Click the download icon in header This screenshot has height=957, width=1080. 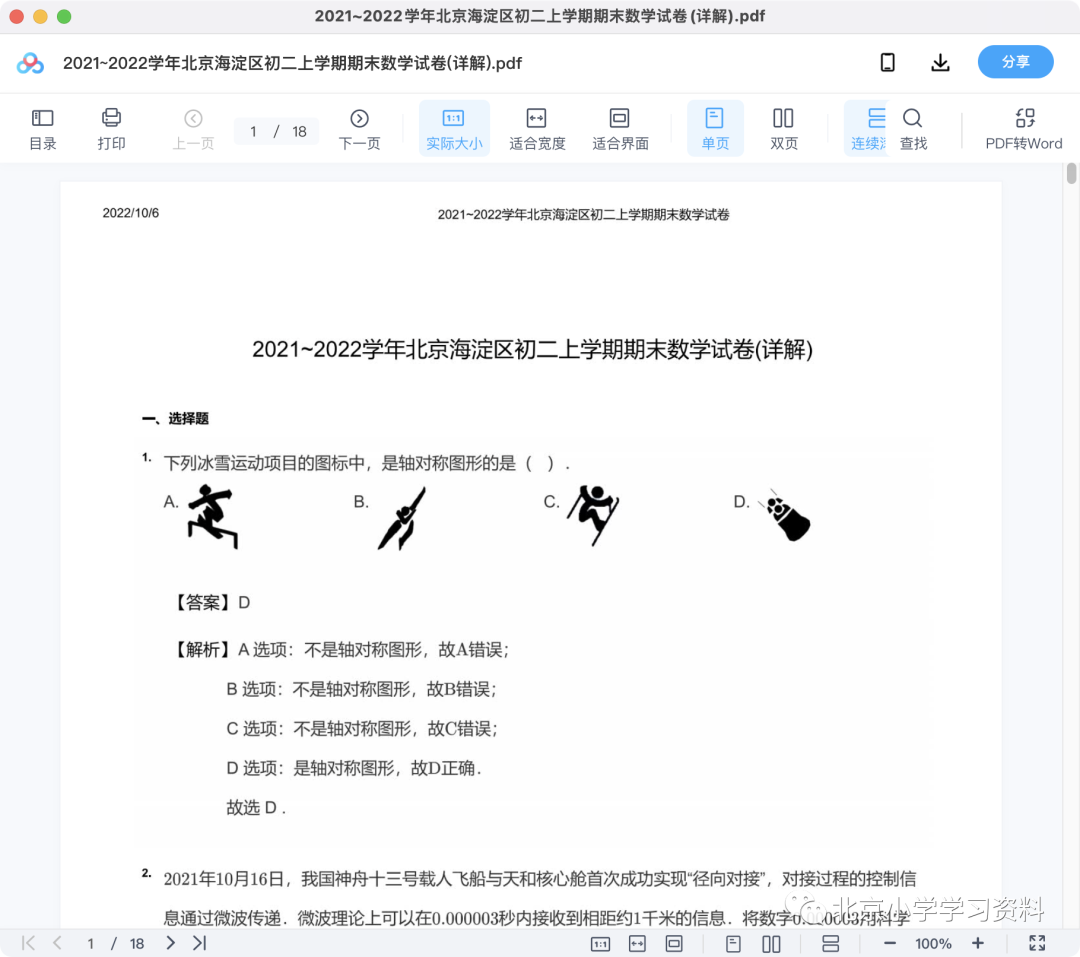click(x=940, y=63)
